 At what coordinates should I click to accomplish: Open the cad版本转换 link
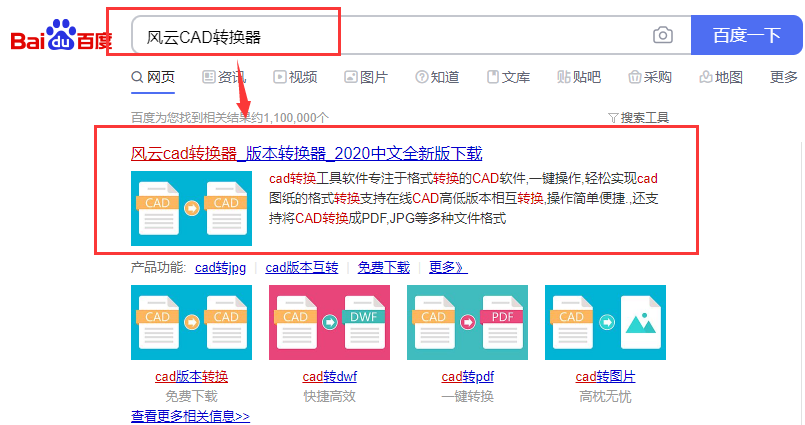(x=191, y=377)
